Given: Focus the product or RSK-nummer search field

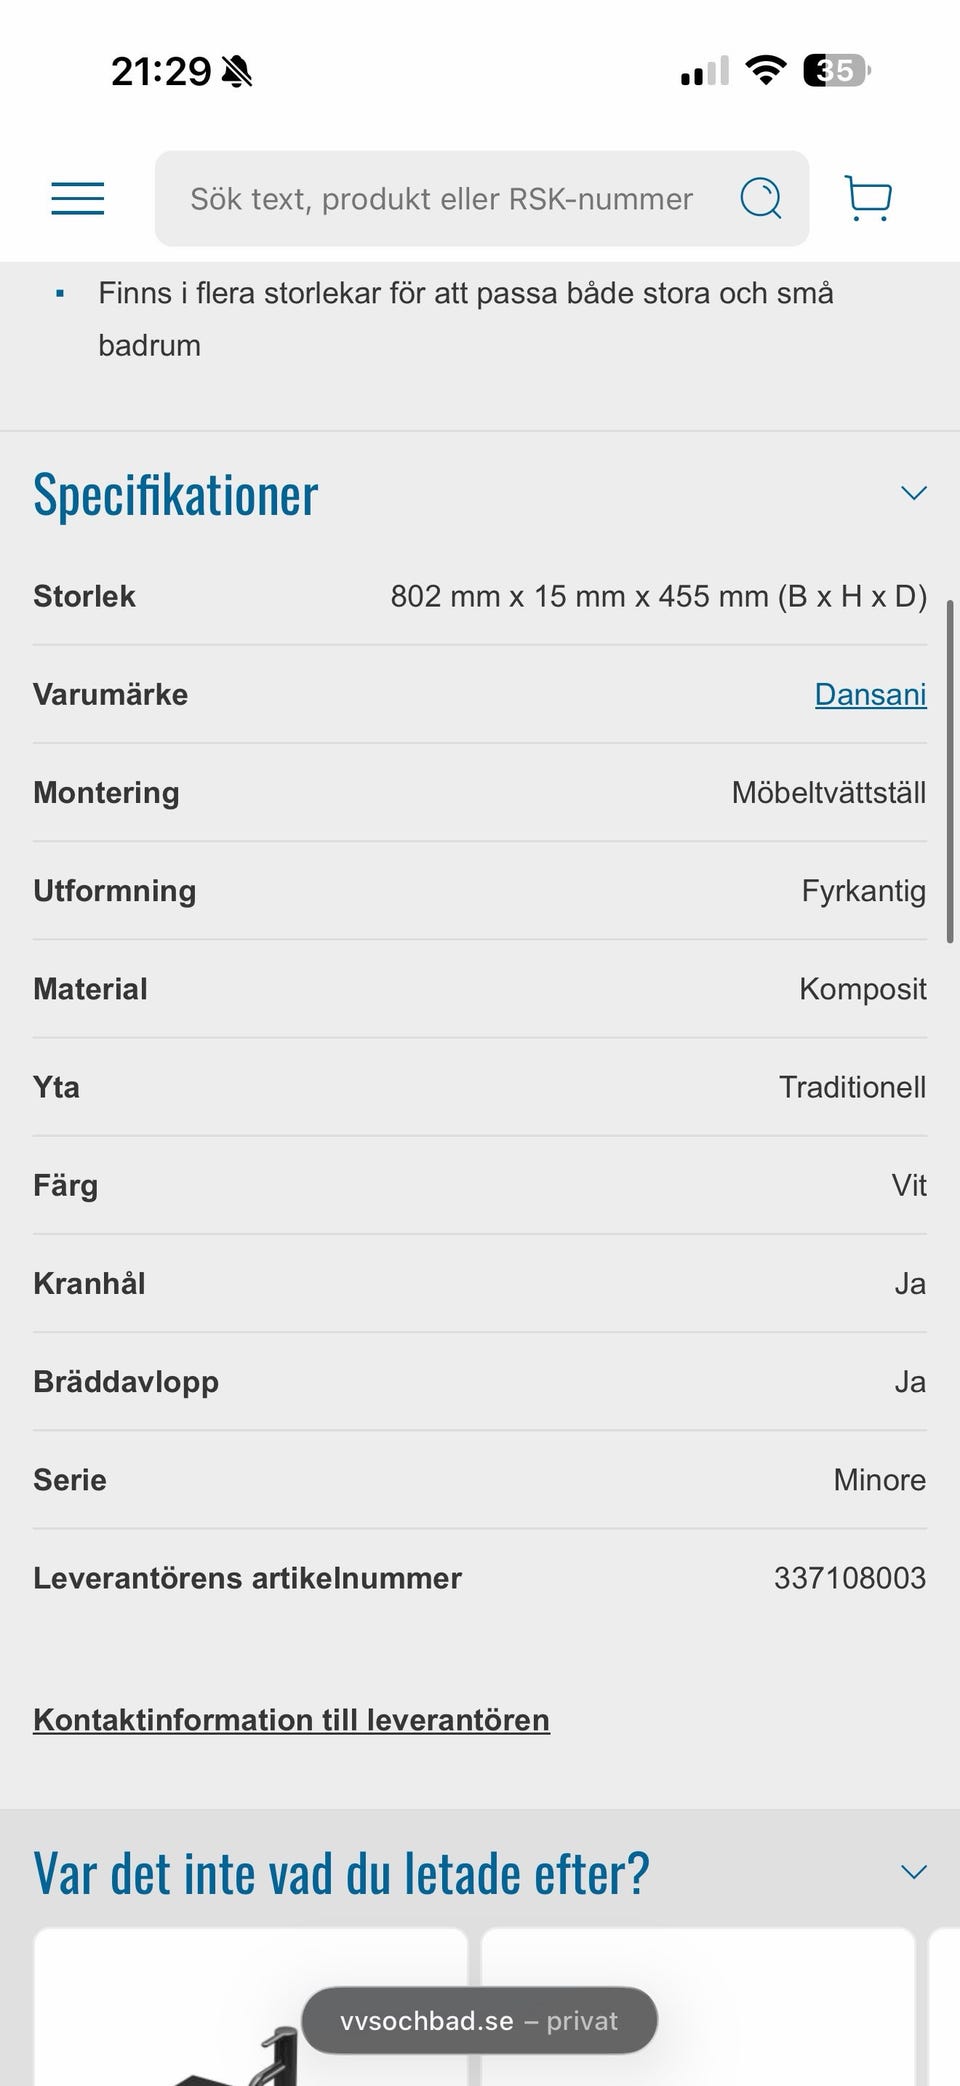Looking at the screenshot, I should (x=442, y=199).
